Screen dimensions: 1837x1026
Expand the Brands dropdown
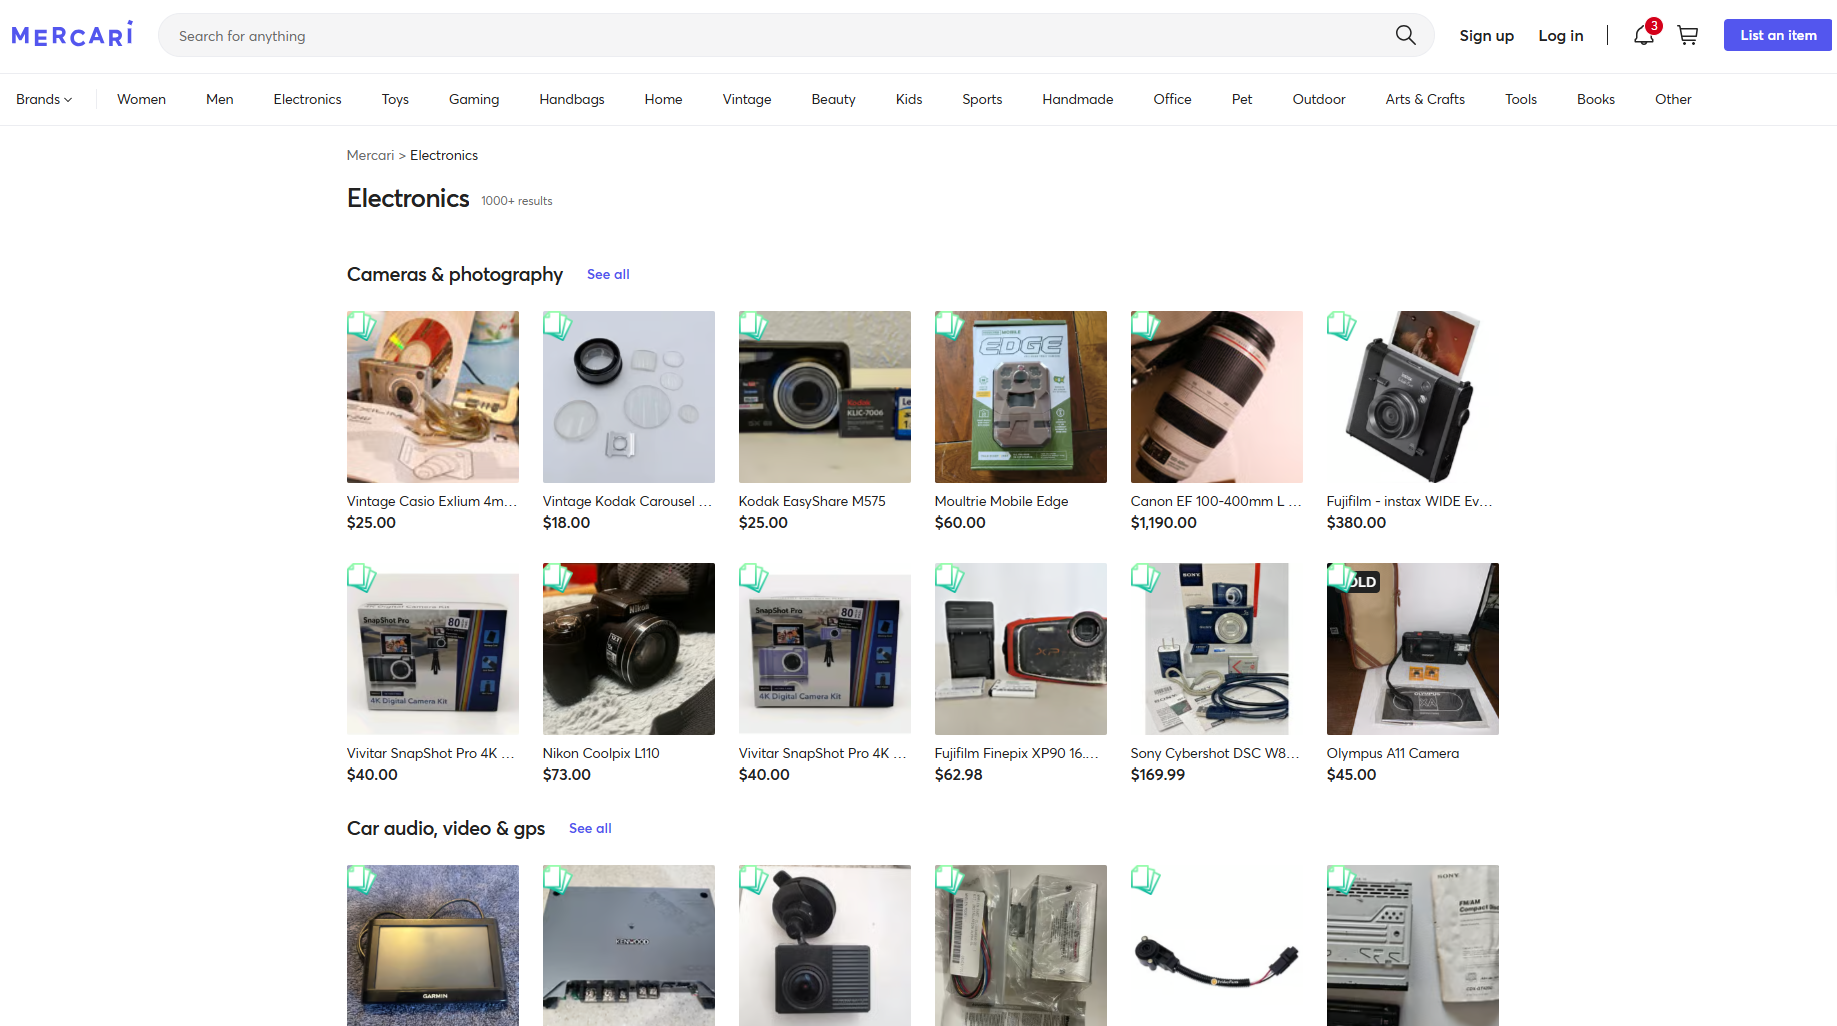pos(44,99)
